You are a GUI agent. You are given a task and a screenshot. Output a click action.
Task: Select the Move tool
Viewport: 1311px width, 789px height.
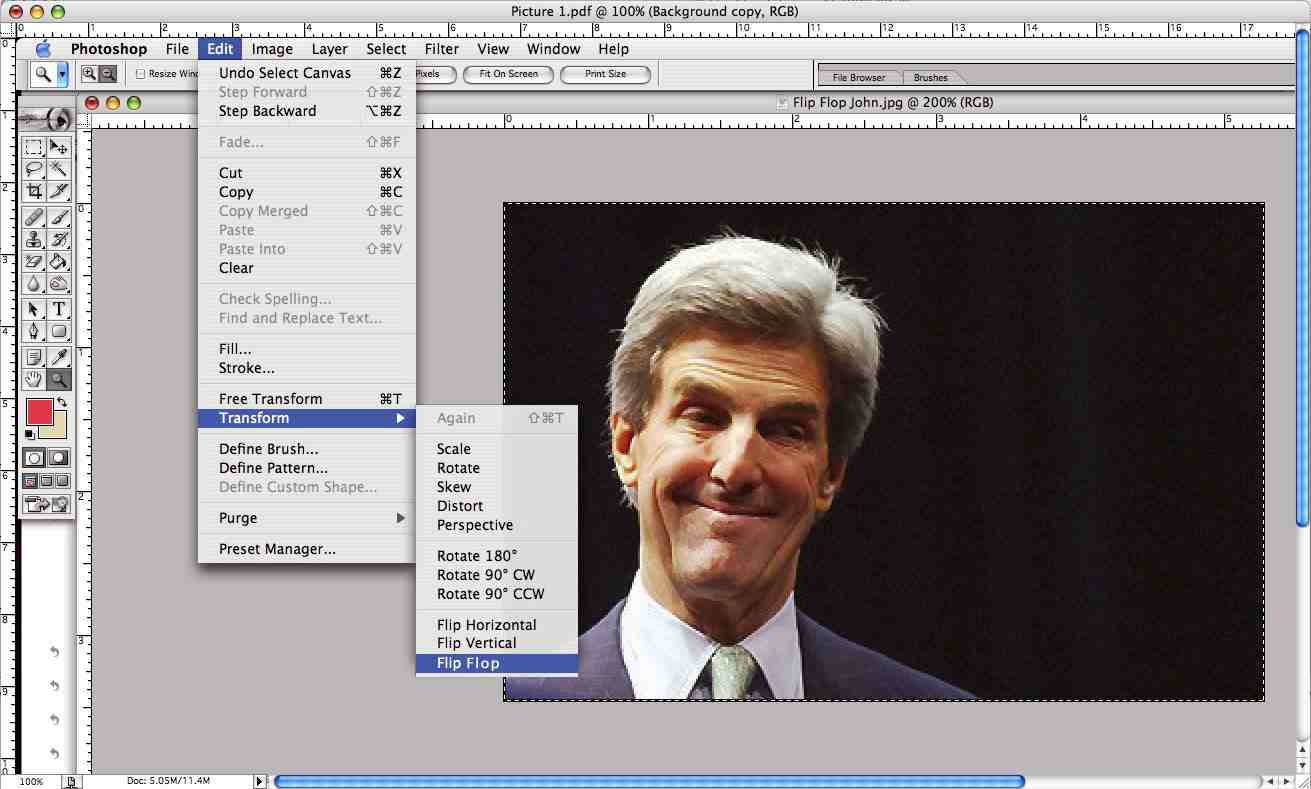click(59, 148)
